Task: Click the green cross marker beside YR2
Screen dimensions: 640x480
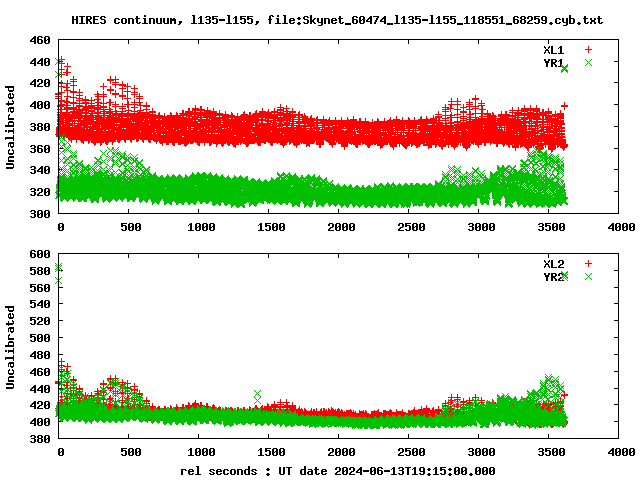Action: (x=588, y=277)
